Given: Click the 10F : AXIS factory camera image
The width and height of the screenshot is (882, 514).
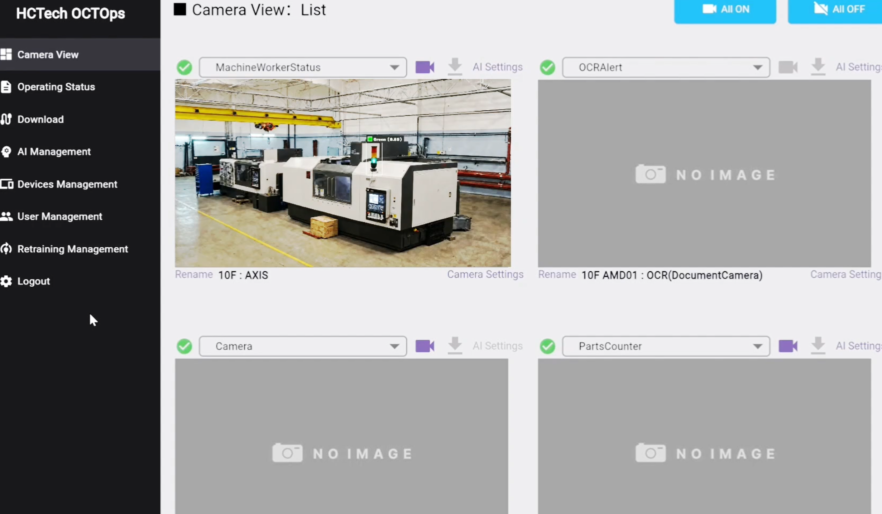Looking at the screenshot, I should pos(343,173).
